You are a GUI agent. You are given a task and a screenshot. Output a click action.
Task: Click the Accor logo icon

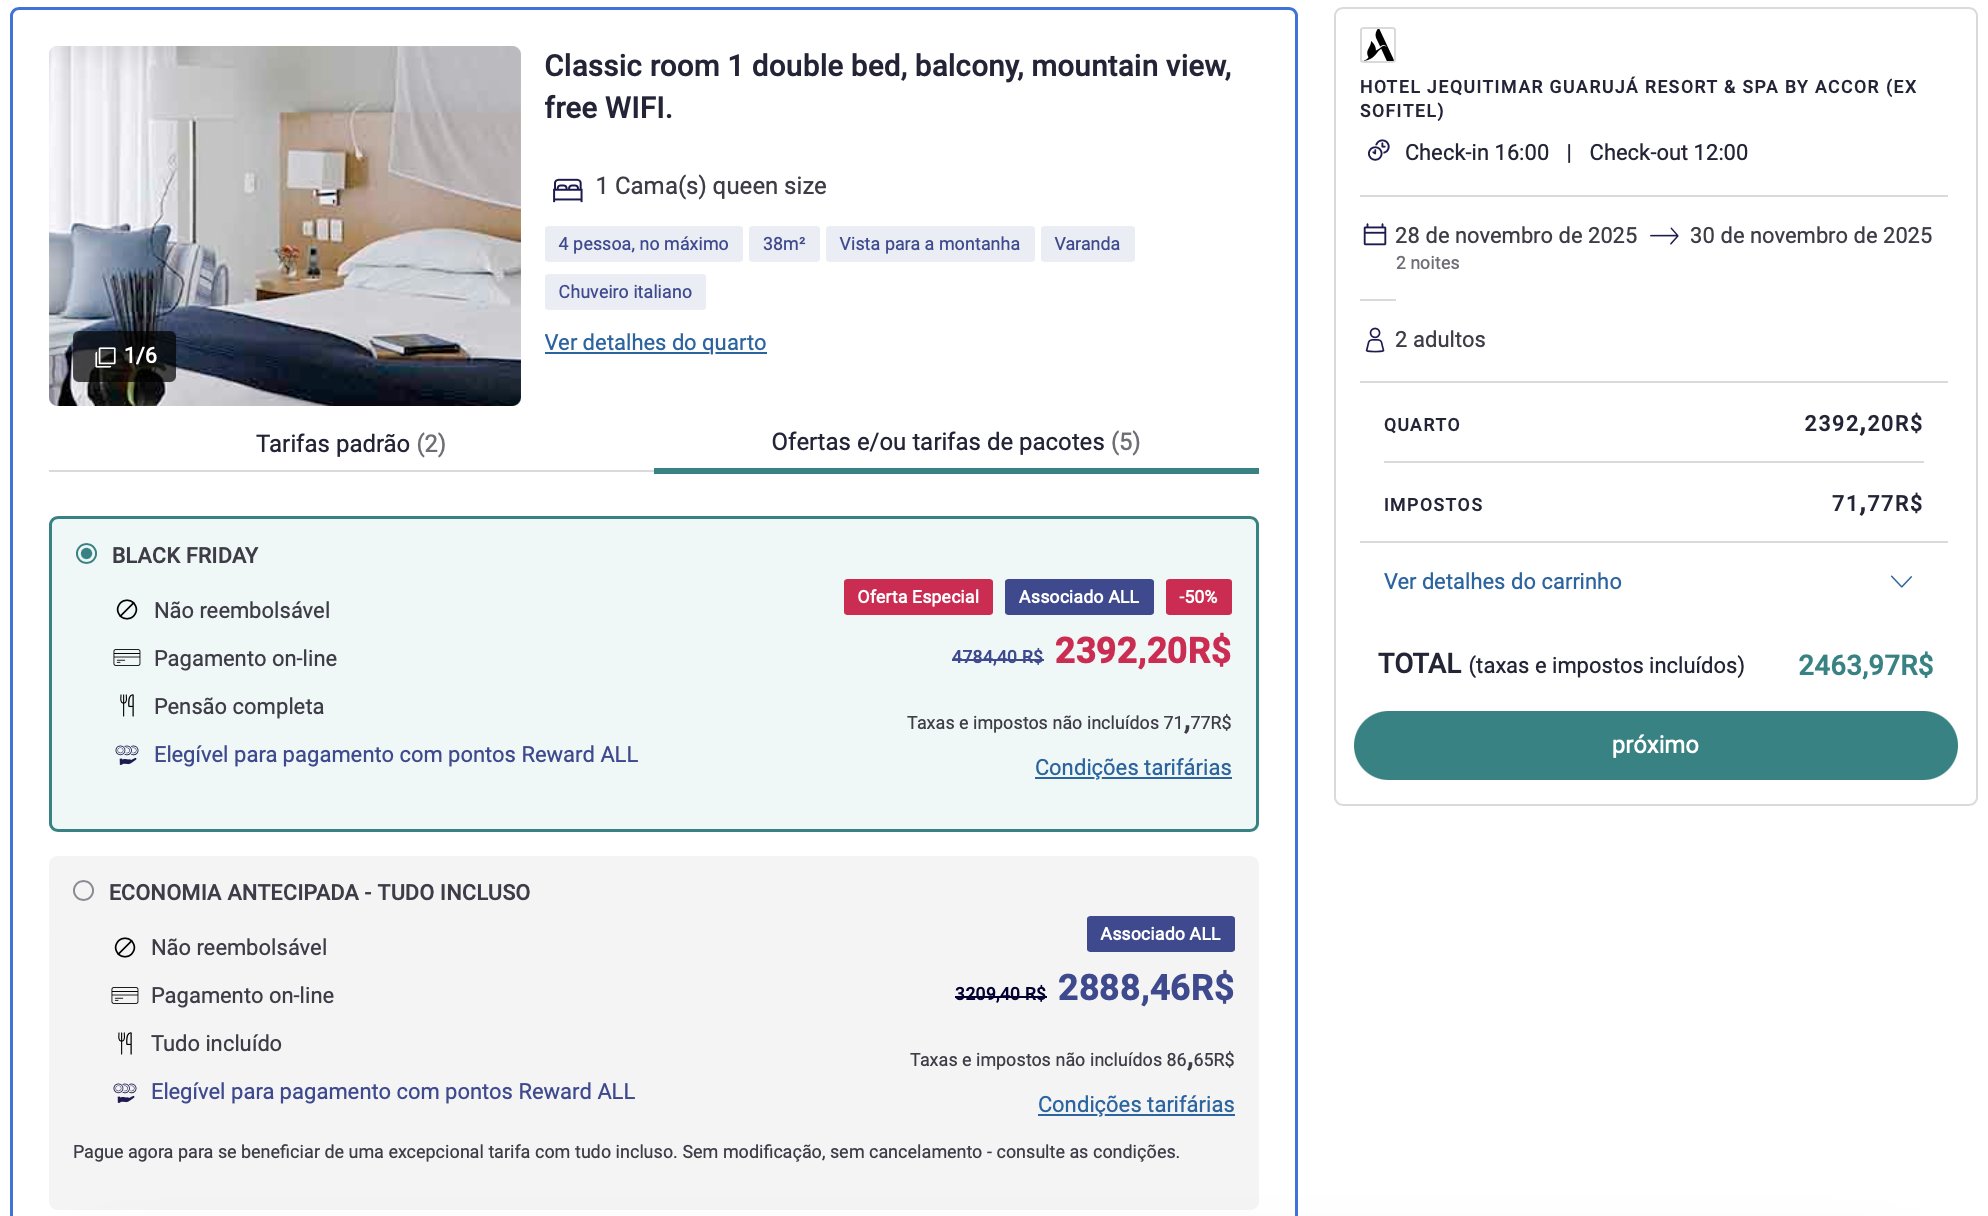tap(1378, 45)
